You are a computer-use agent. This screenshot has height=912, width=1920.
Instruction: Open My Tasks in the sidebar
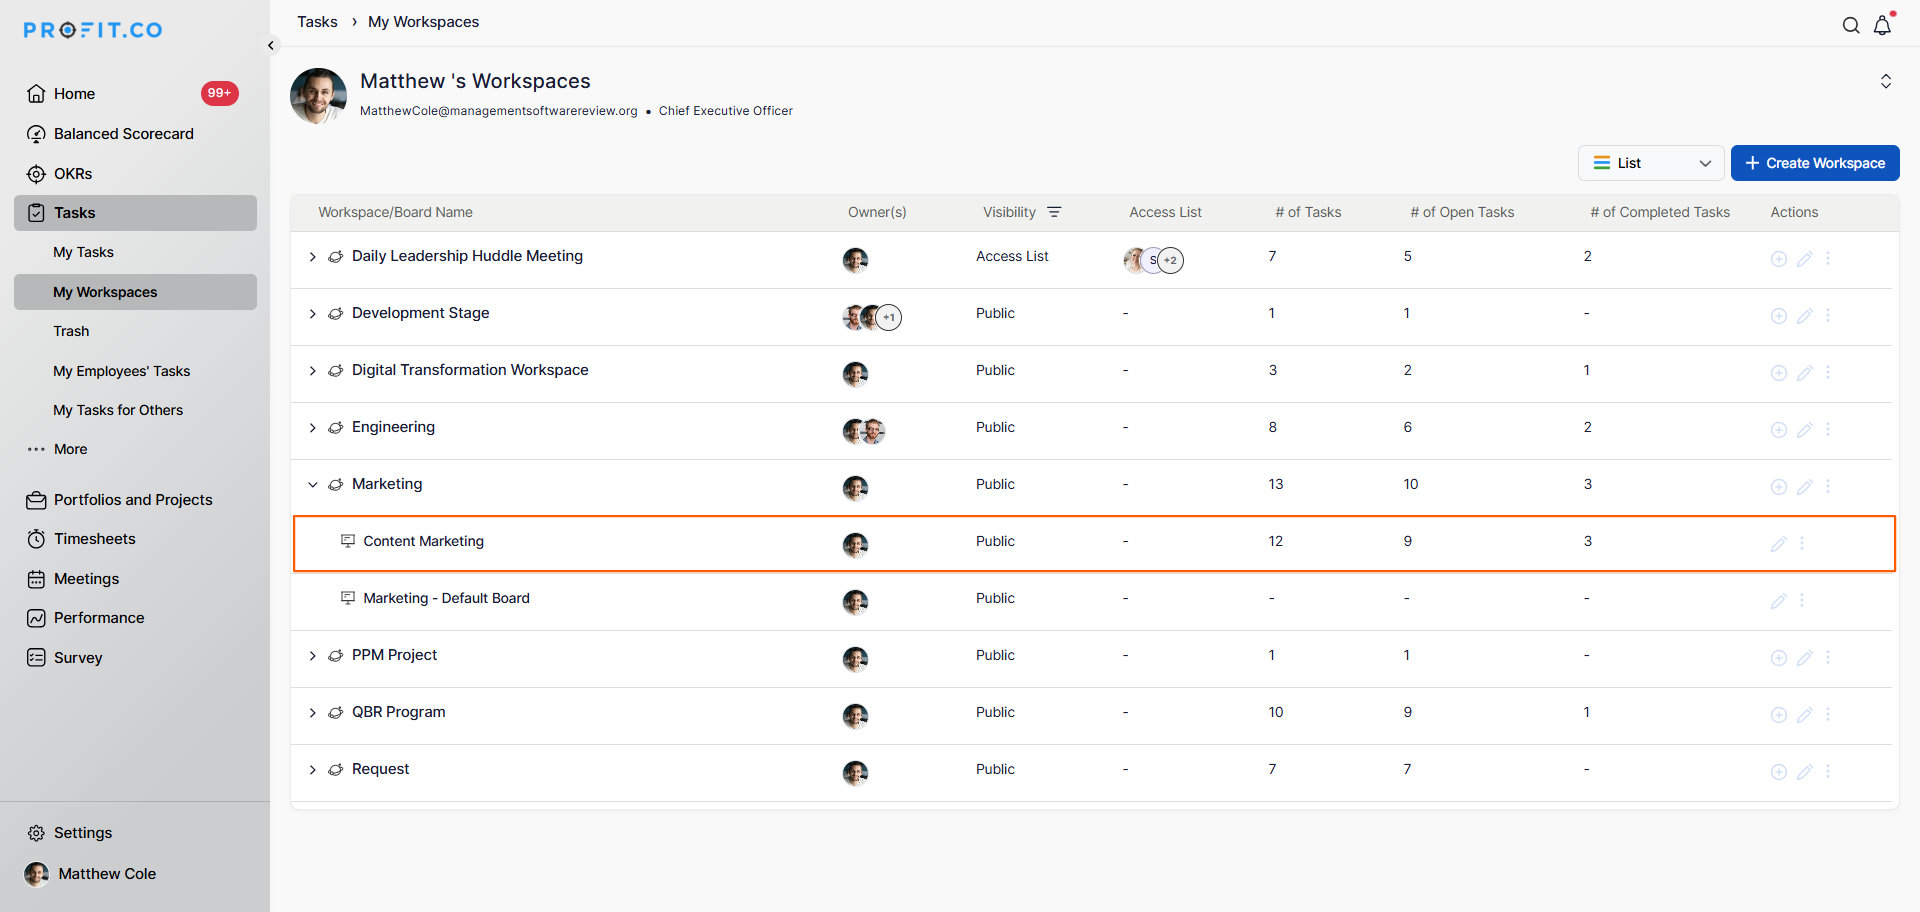83,252
